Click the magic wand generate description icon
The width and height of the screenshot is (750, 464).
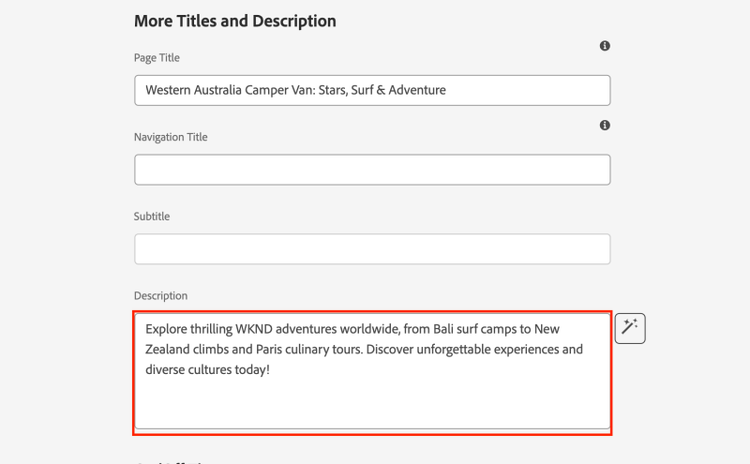point(630,328)
